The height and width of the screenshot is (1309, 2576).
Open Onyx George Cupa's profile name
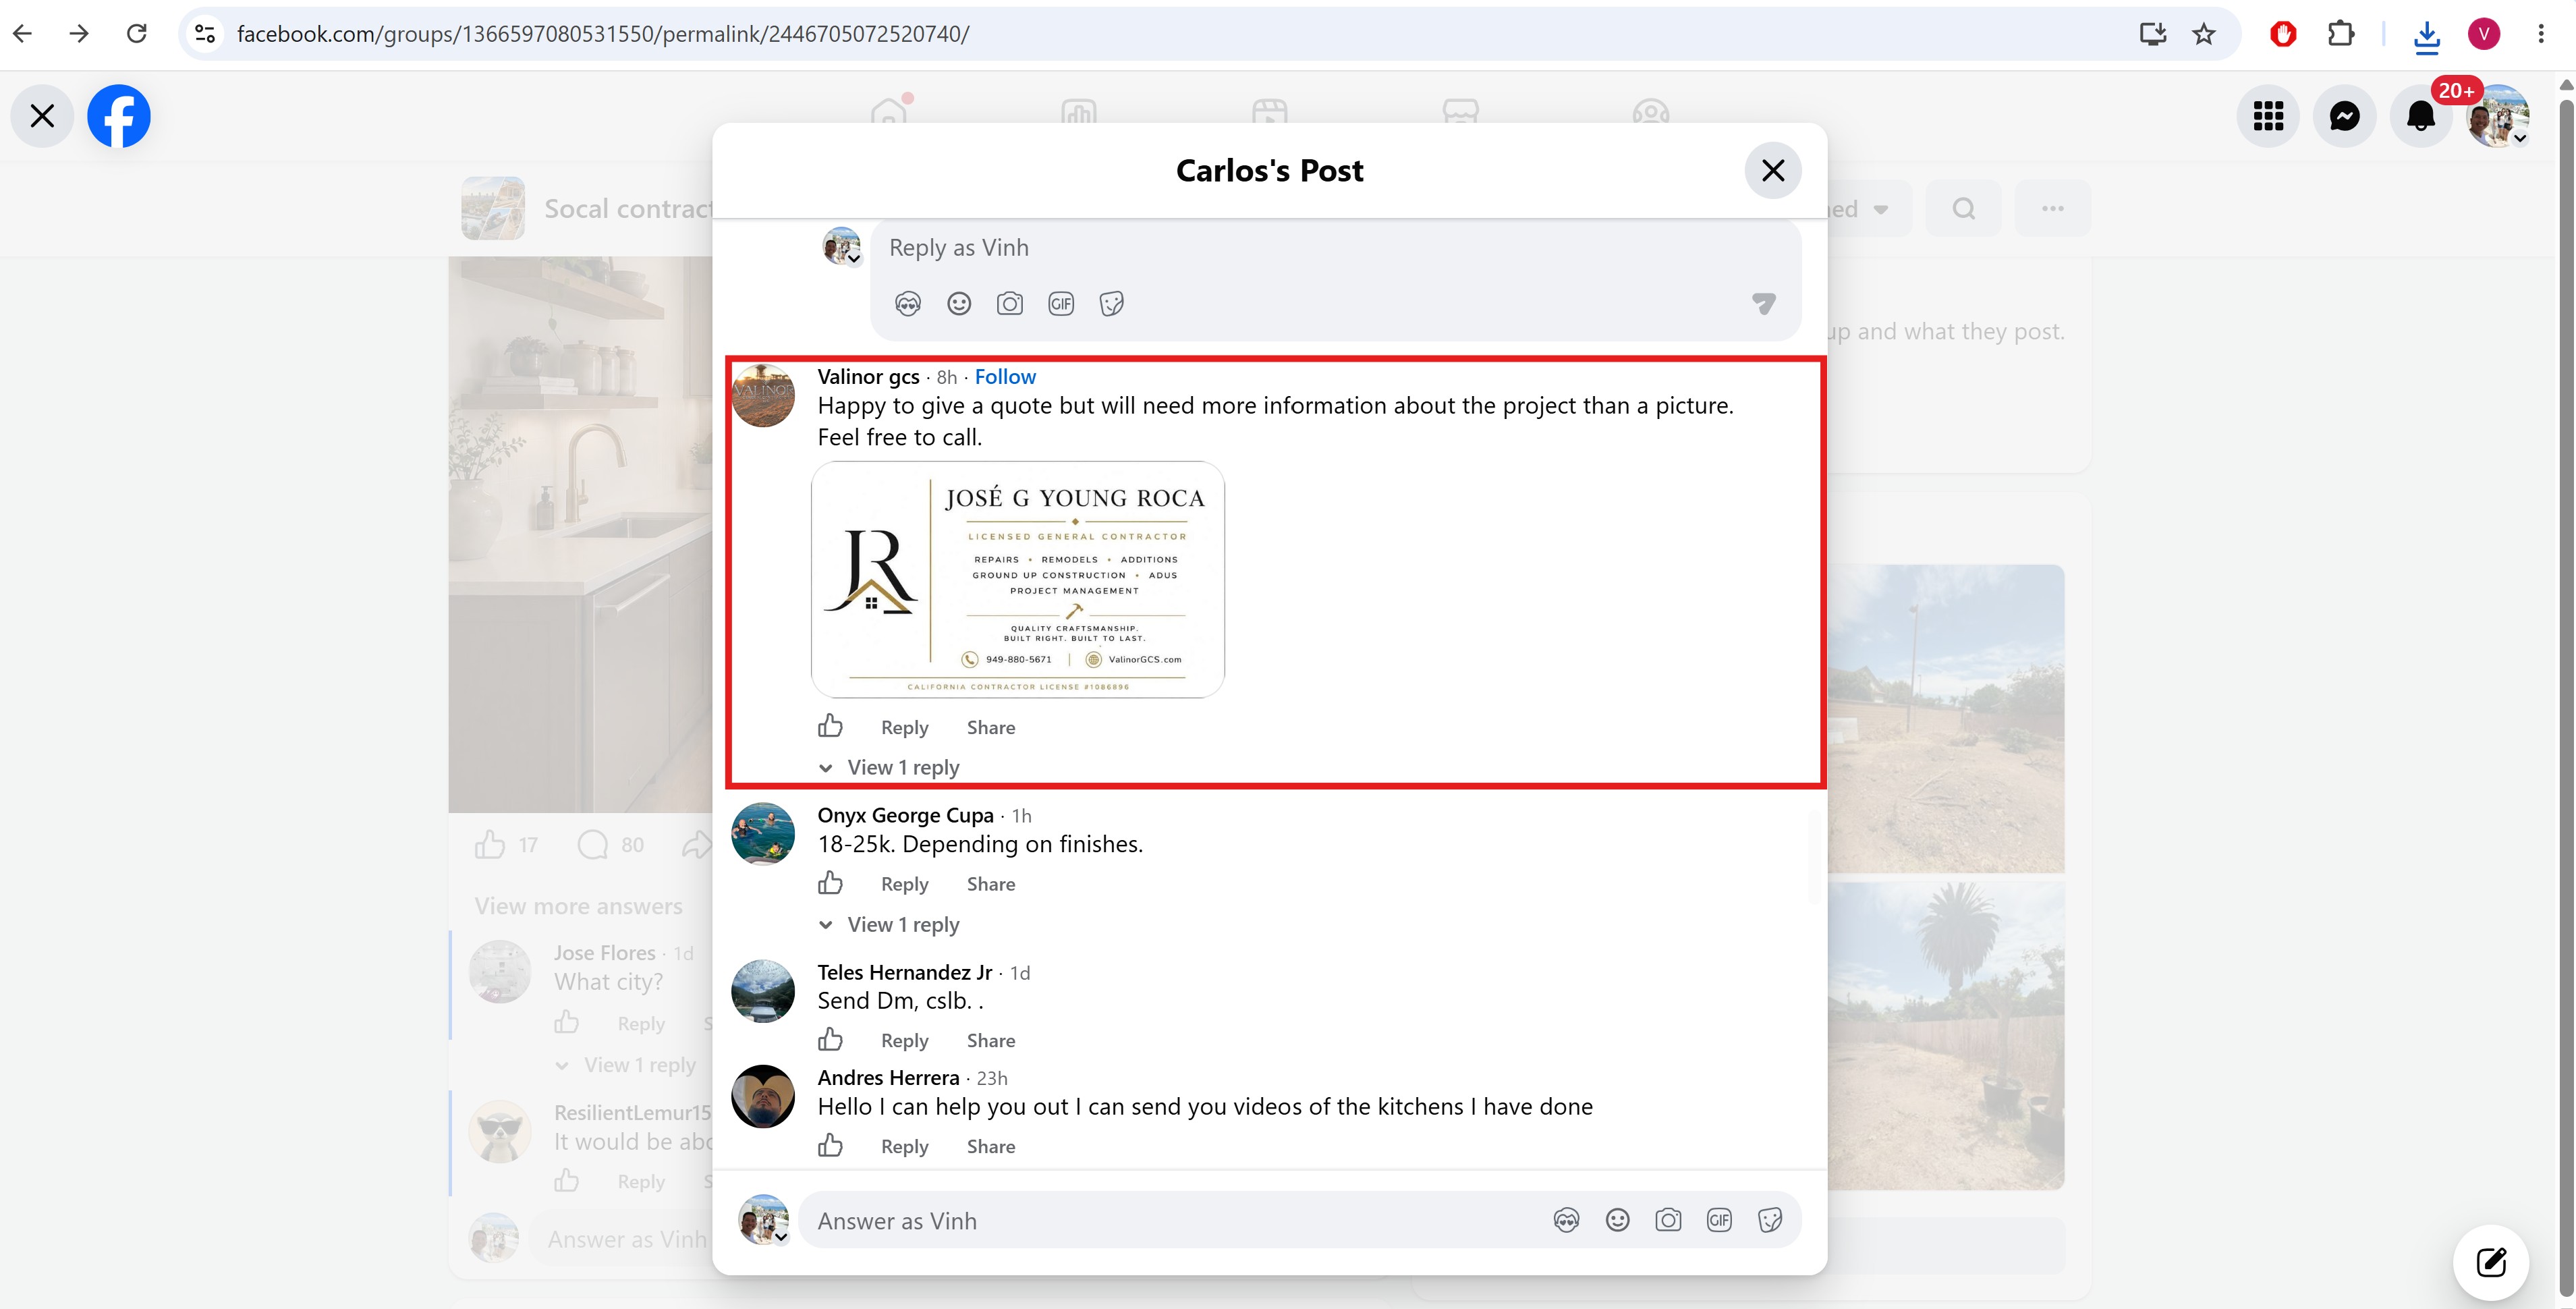906,816
